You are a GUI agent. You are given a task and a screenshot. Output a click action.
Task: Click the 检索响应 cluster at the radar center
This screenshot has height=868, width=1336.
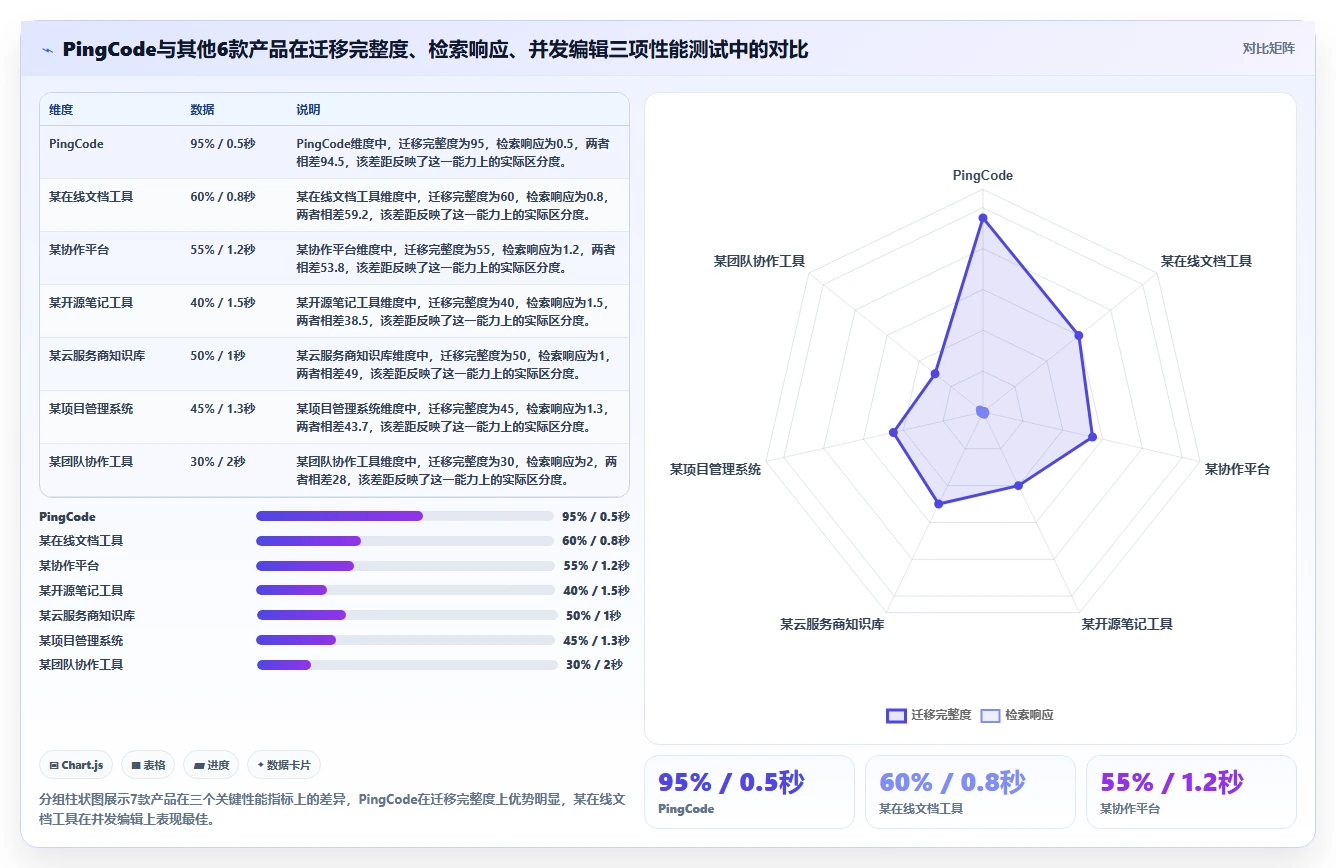coord(982,412)
